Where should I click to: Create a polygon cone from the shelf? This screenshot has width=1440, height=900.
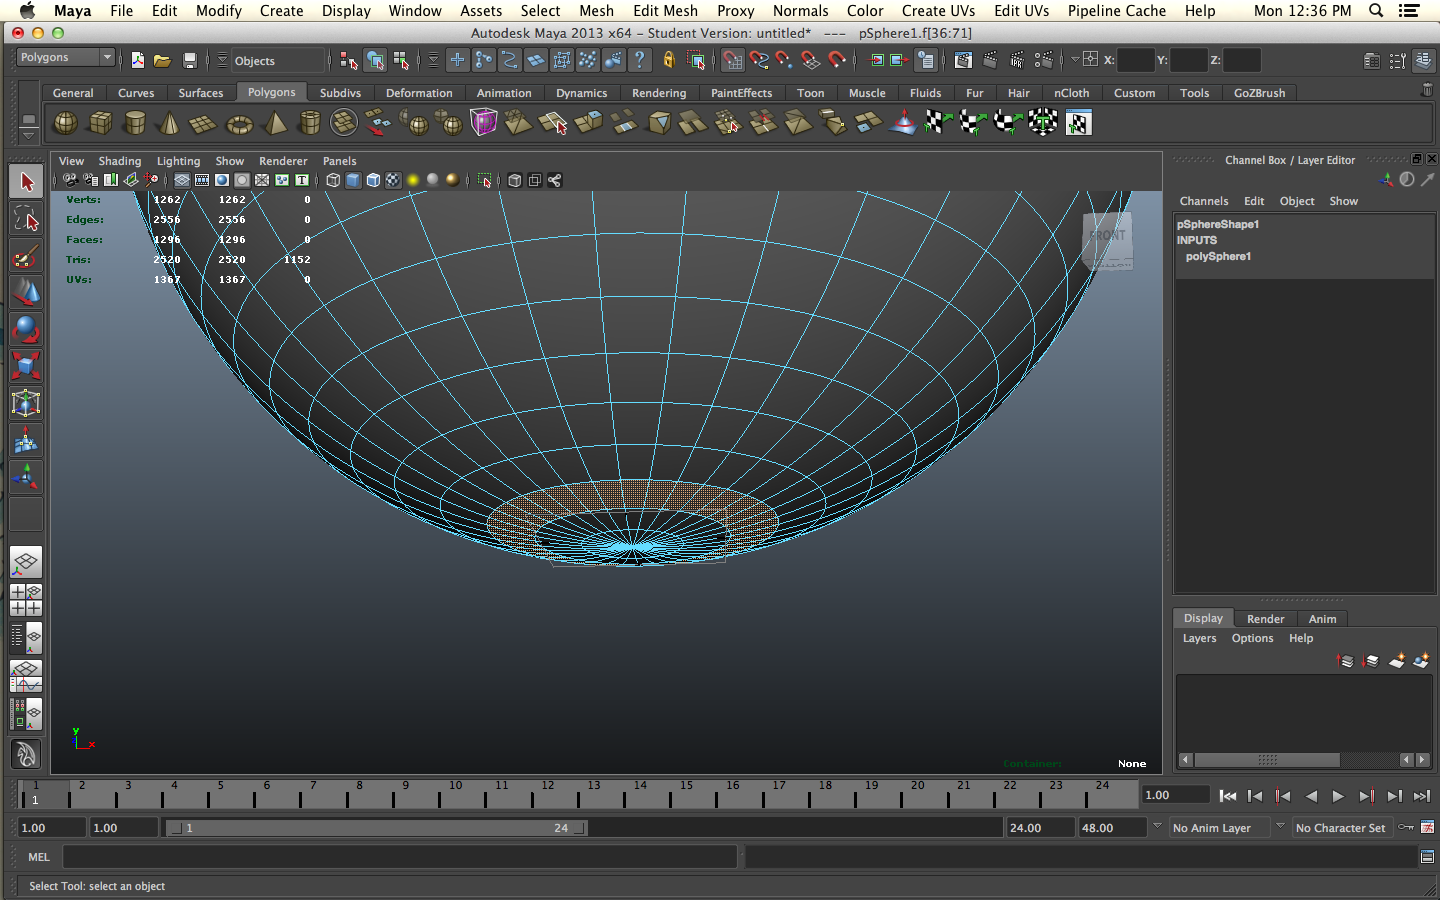(169, 123)
